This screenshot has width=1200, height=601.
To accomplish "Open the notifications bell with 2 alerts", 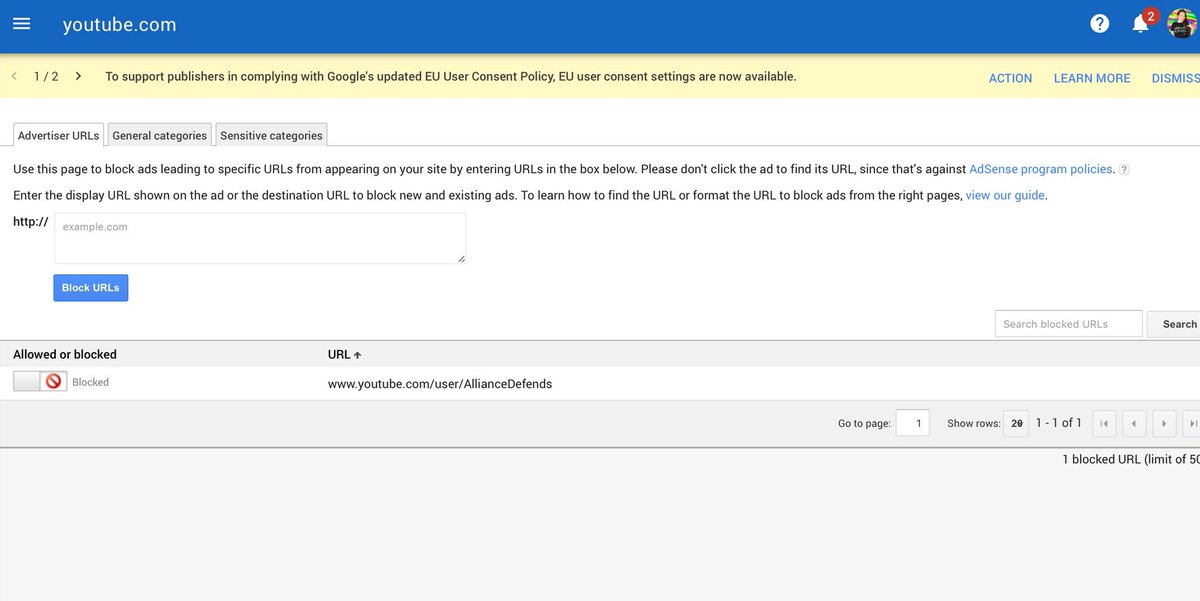I will coord(1142,22).
